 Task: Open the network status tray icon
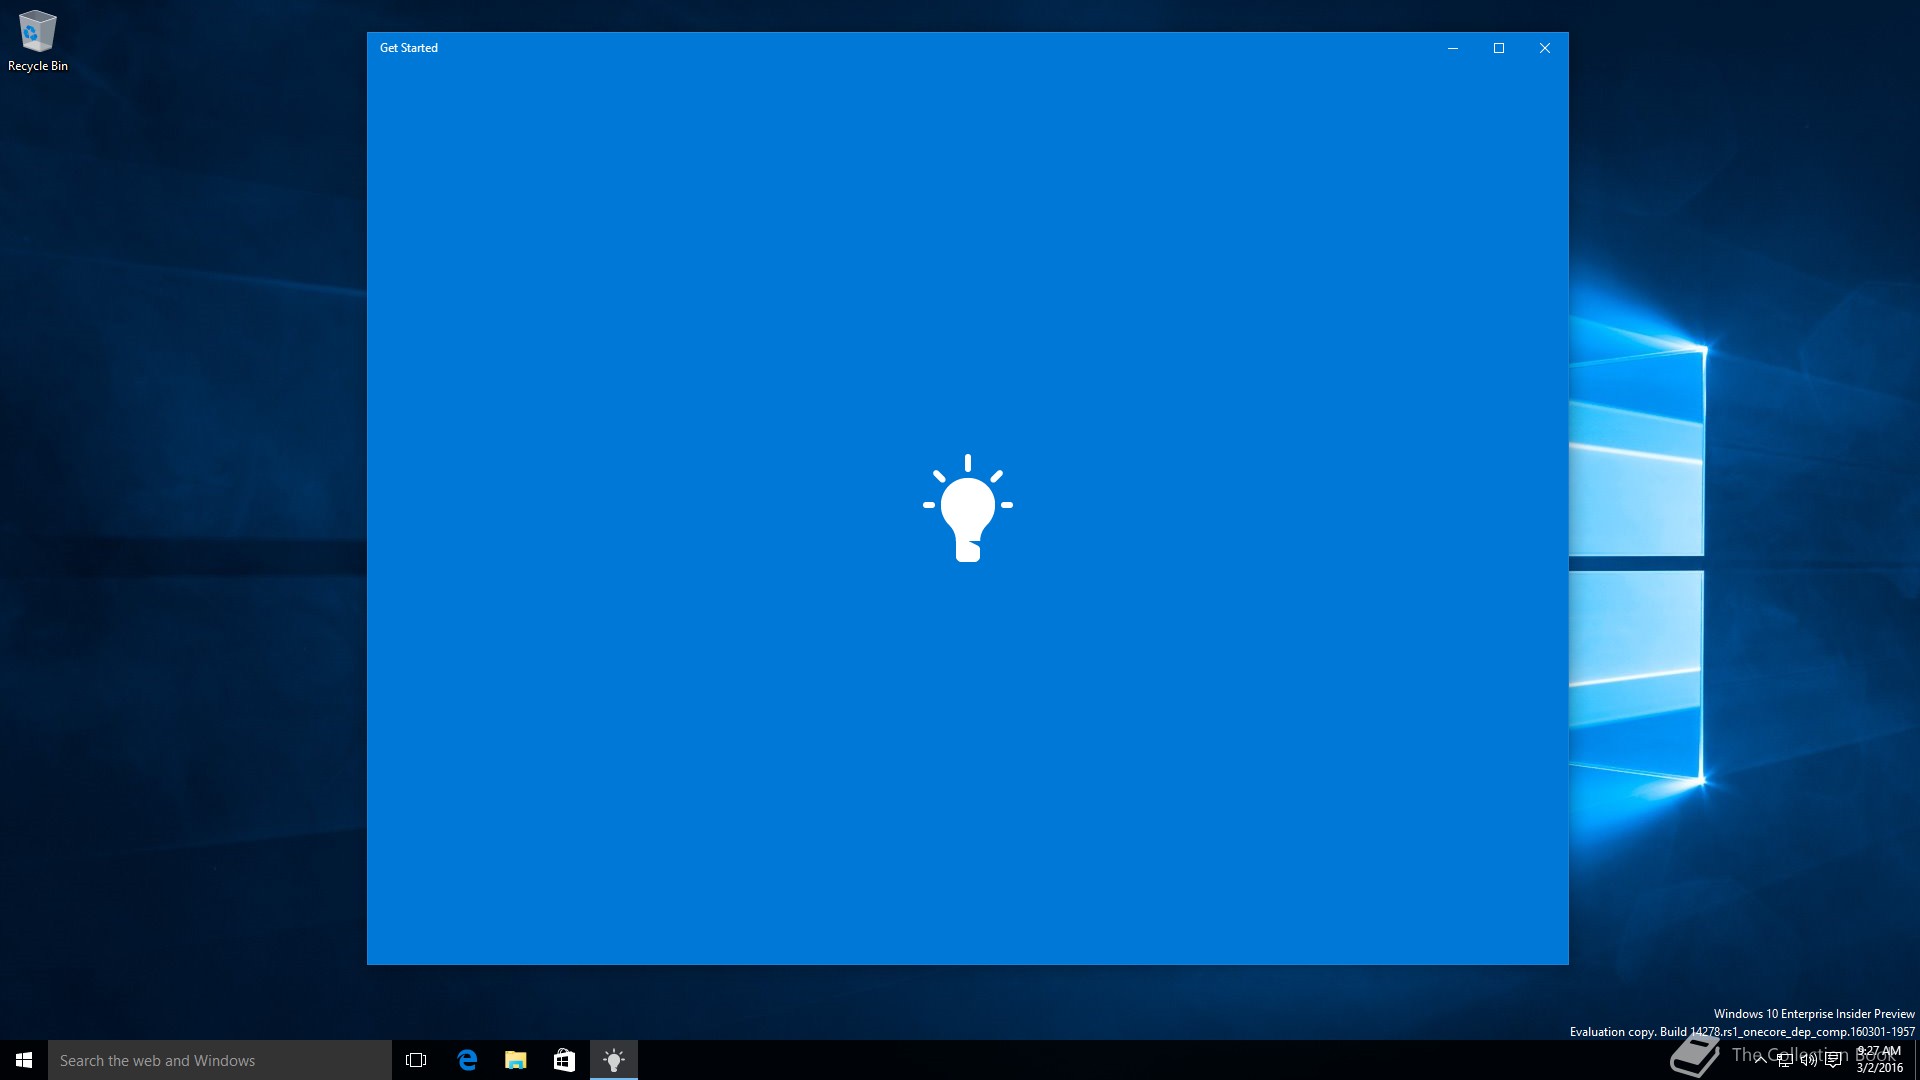[1785, 1060]
